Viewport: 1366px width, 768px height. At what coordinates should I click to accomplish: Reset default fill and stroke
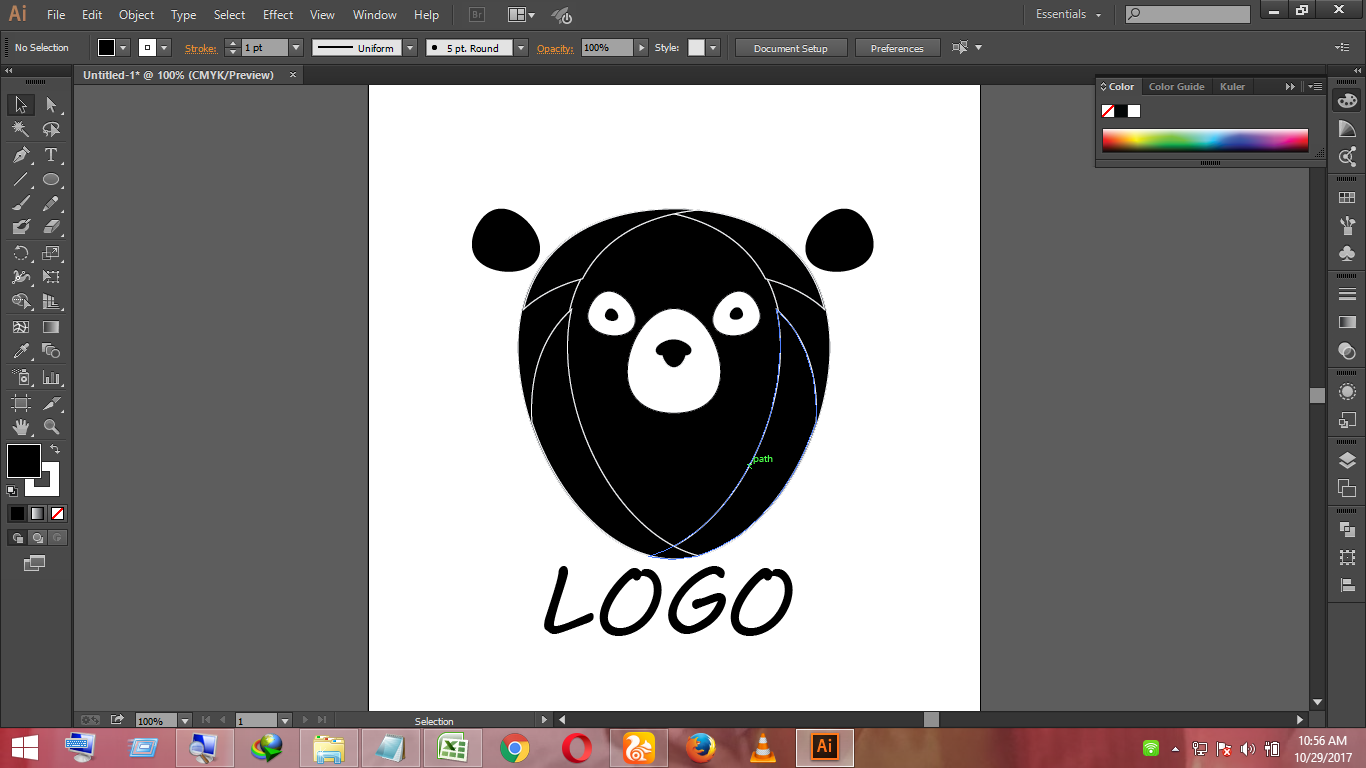[12, 490]
